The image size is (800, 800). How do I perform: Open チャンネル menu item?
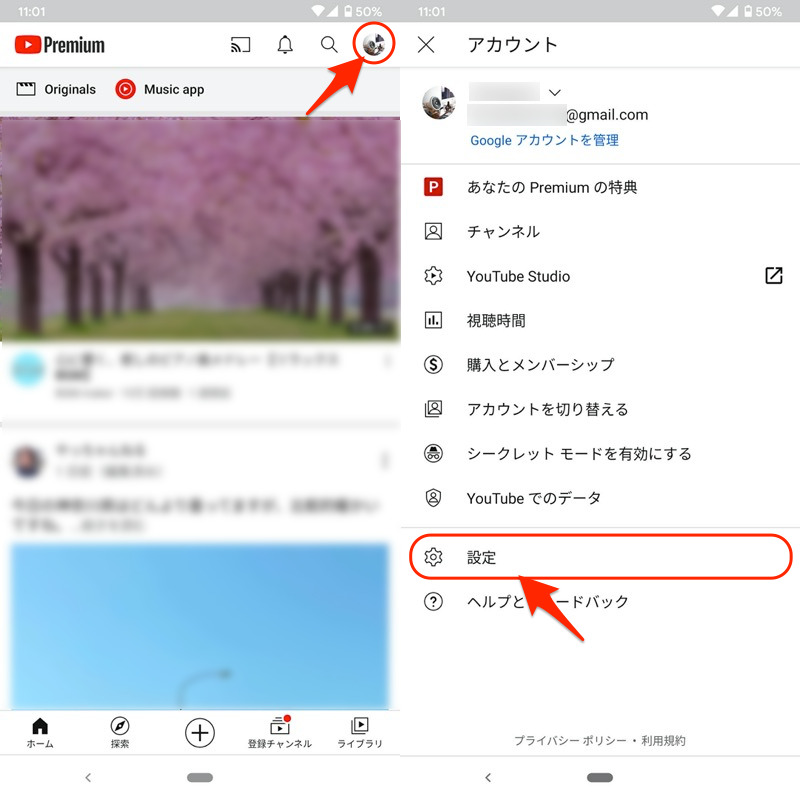pos(503,232)
